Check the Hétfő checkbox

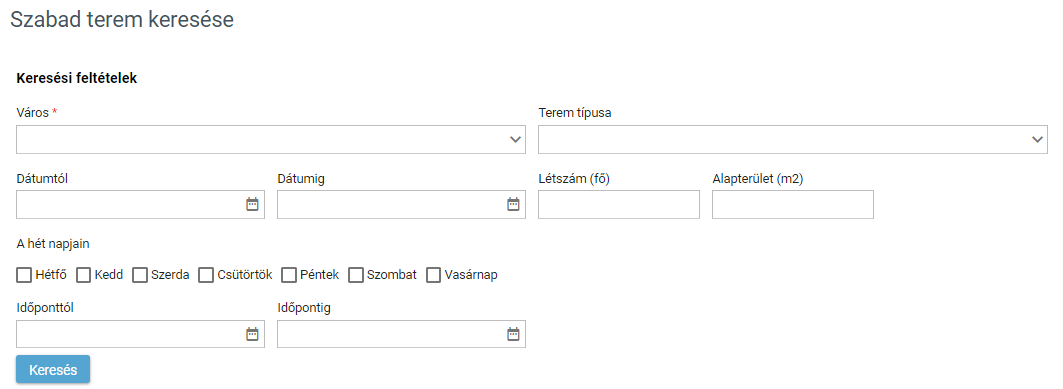24,274
